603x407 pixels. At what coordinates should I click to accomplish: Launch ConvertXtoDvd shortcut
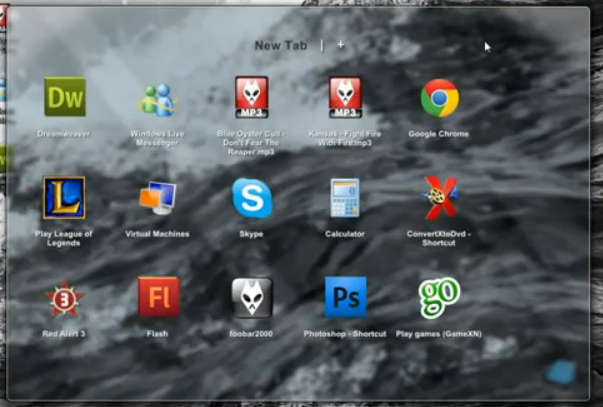440,198
